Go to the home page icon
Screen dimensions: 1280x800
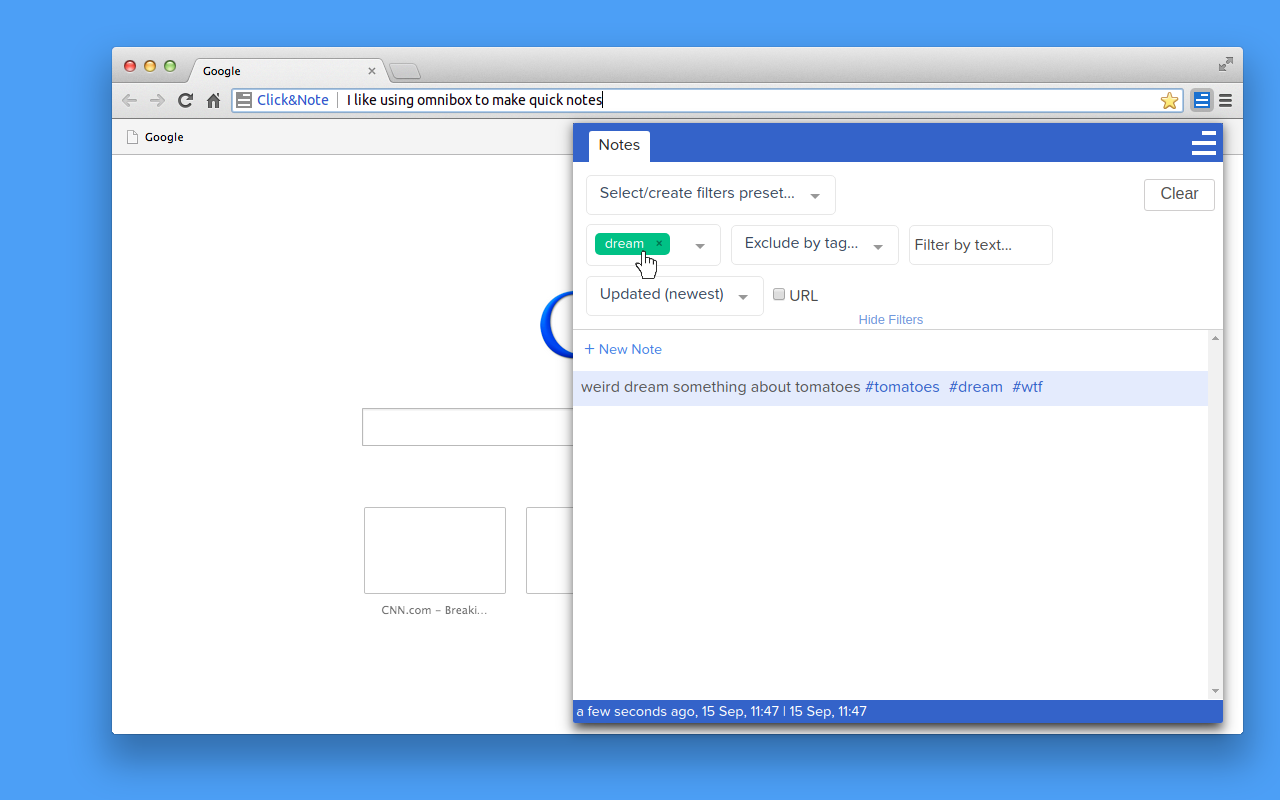[x=213, y=100]
